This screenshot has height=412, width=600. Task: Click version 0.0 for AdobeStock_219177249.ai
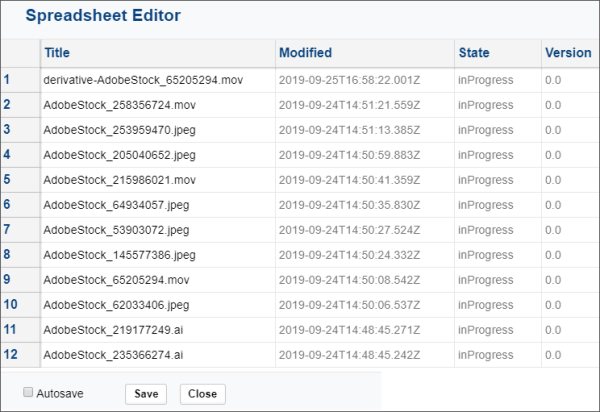[571, 330]
